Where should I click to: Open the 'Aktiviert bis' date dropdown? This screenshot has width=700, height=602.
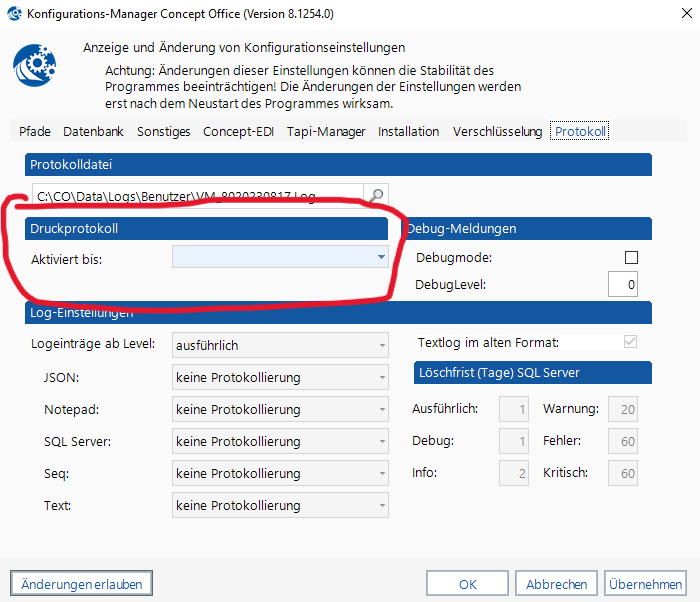point(381,258)
